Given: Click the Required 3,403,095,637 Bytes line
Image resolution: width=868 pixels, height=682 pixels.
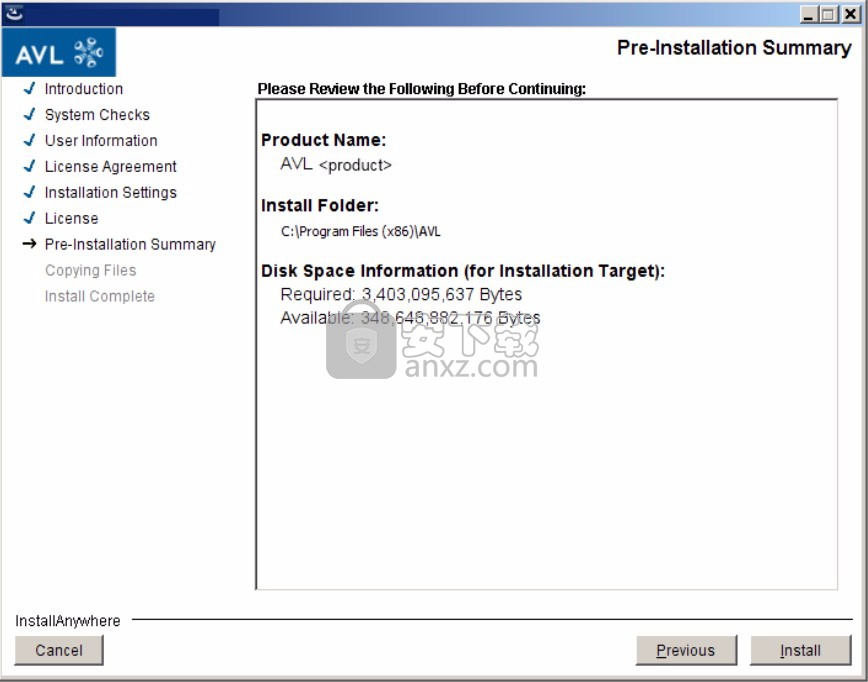Looking at the screenshot, I should tap(401, 294).
